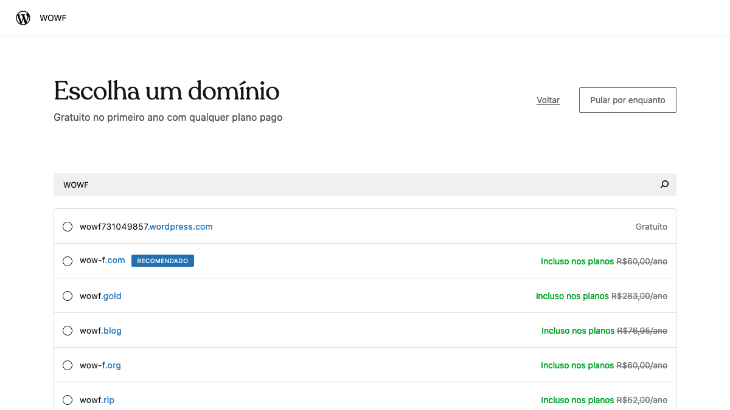The image size is (730, 410).
Task: Choose the wowf.gold radio button
Action: click(x=68, y=296)
